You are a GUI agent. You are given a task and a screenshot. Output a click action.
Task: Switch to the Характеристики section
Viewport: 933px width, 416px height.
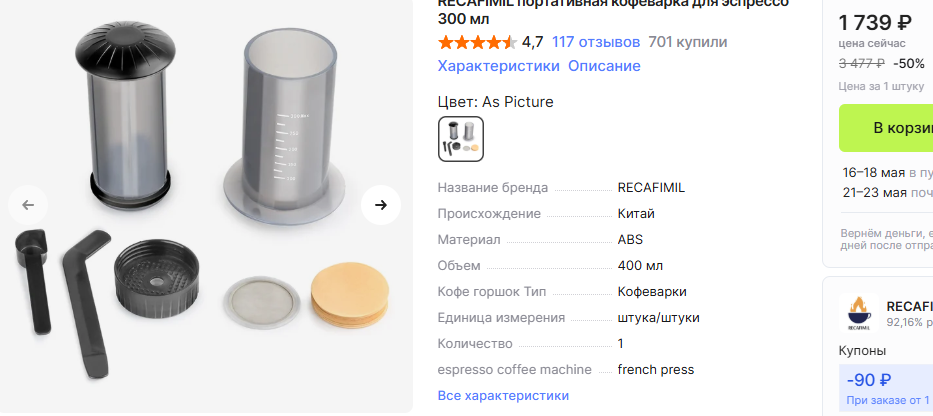click(498, 66)
